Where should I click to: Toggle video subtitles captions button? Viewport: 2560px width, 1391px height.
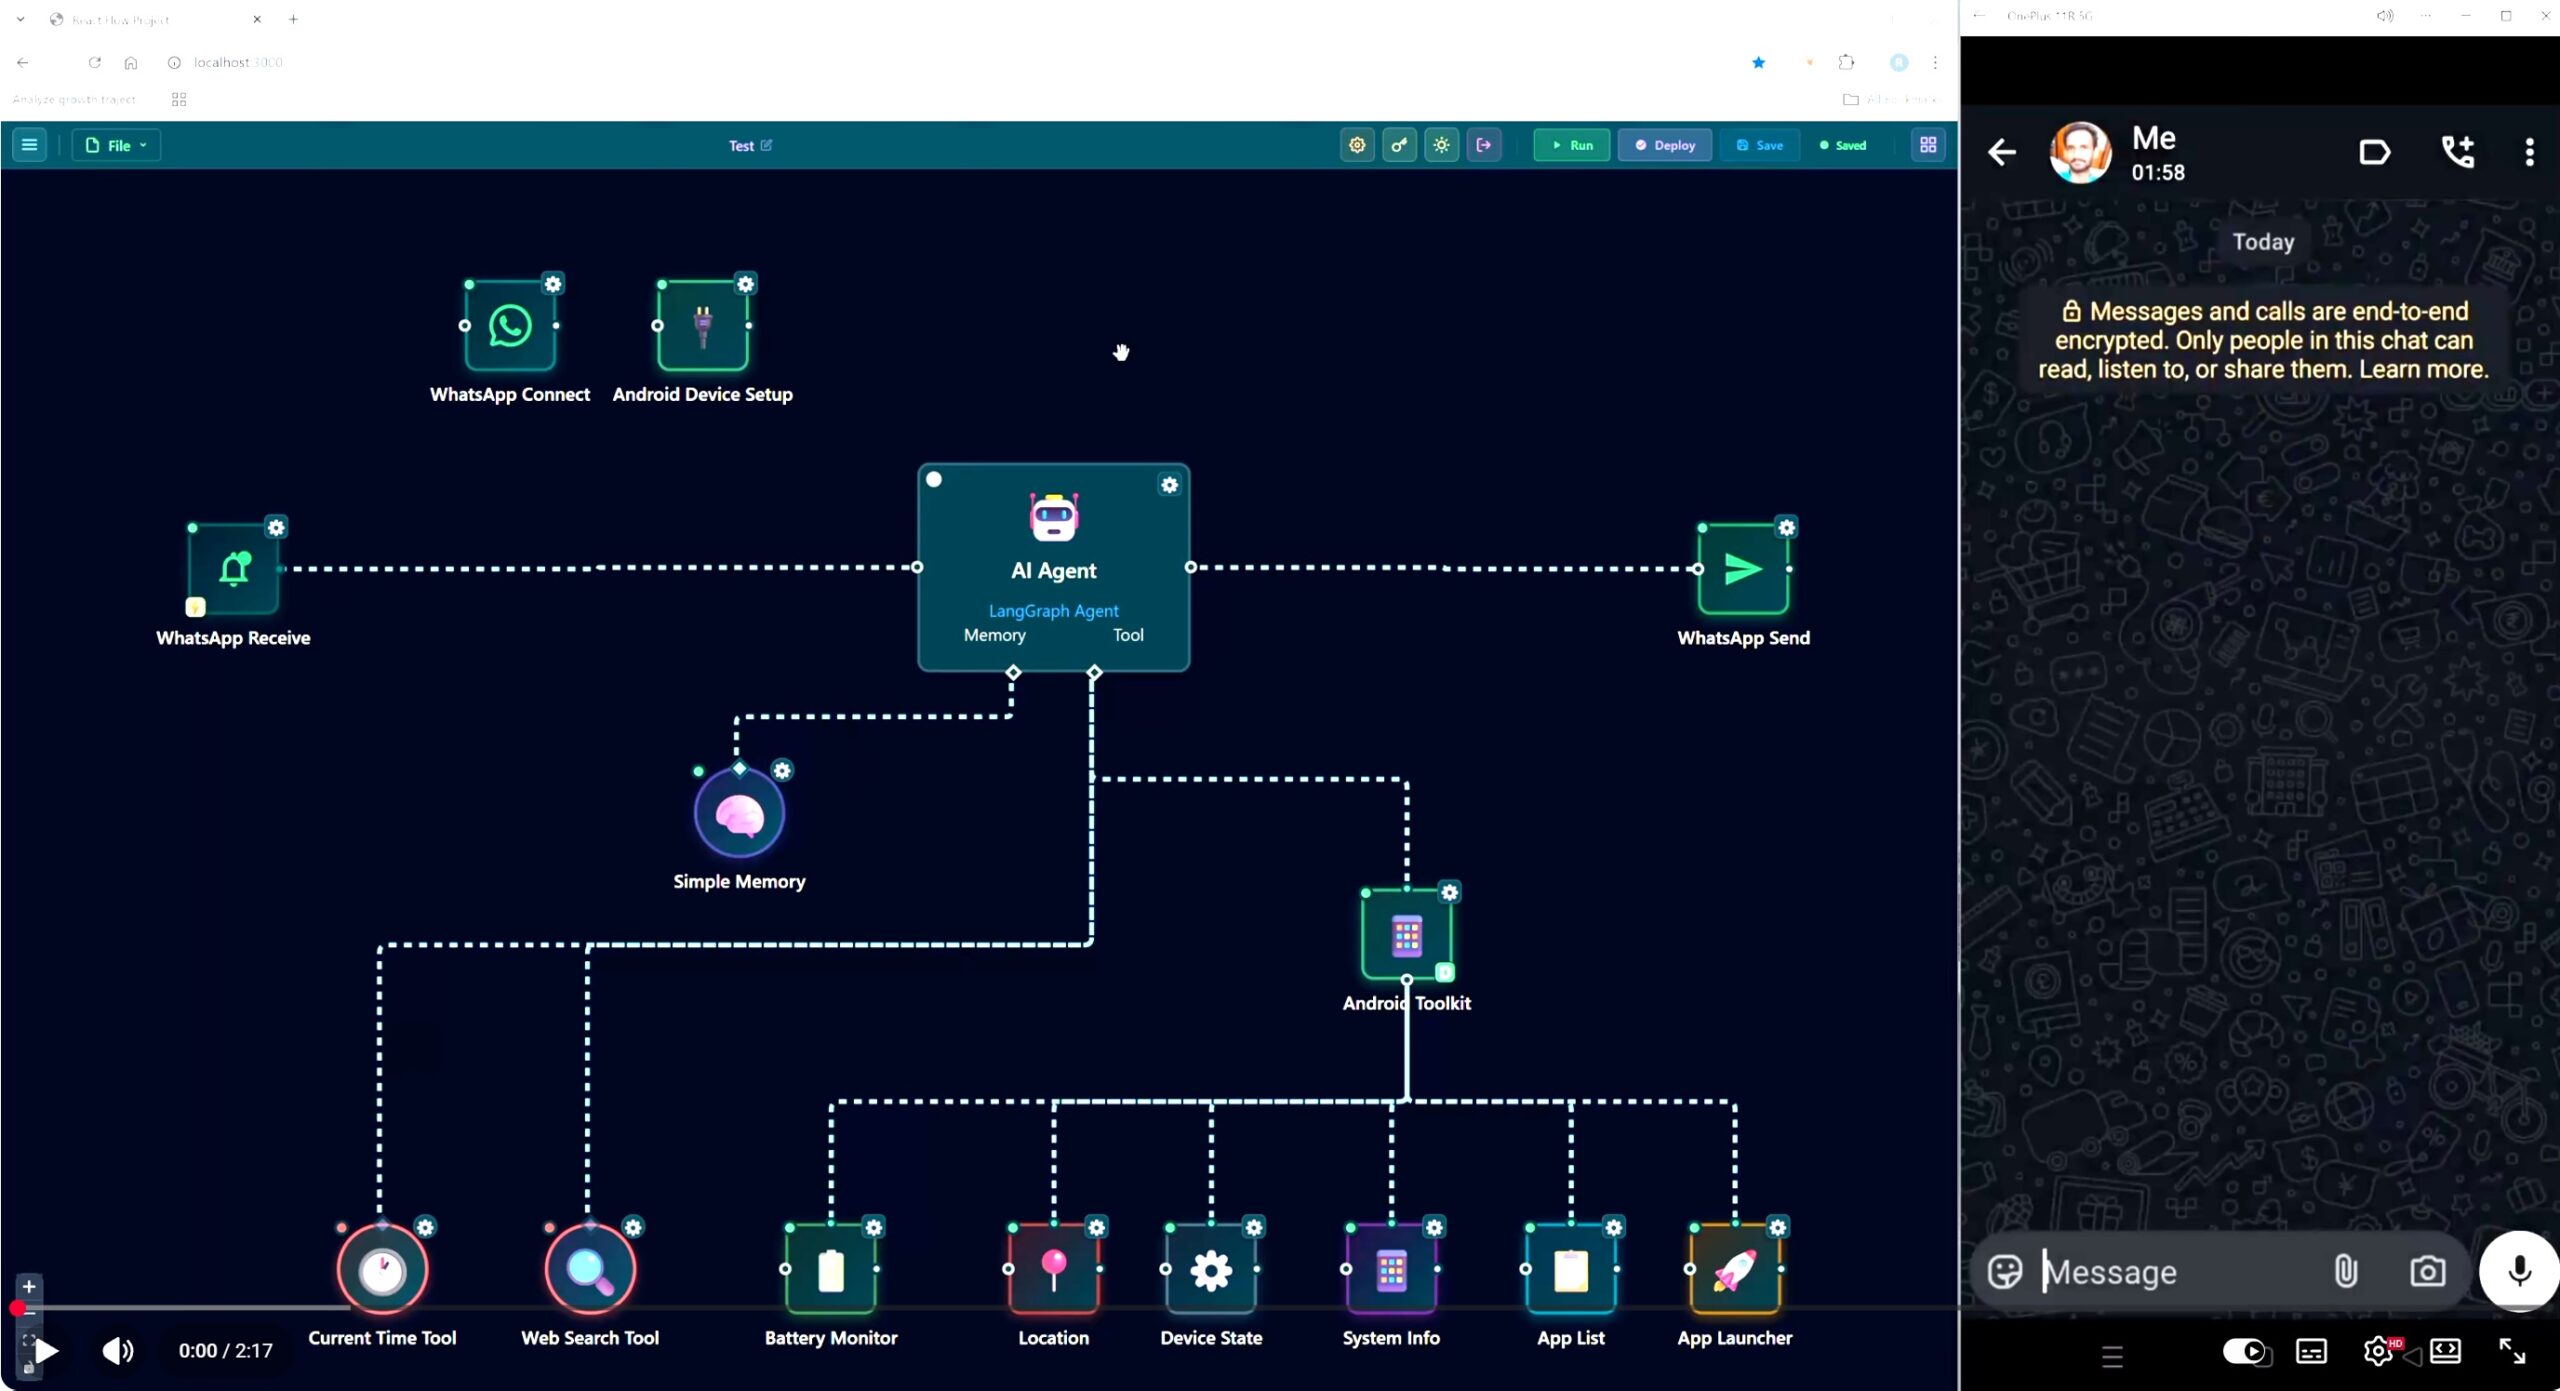click(x=2310, y=1351)
